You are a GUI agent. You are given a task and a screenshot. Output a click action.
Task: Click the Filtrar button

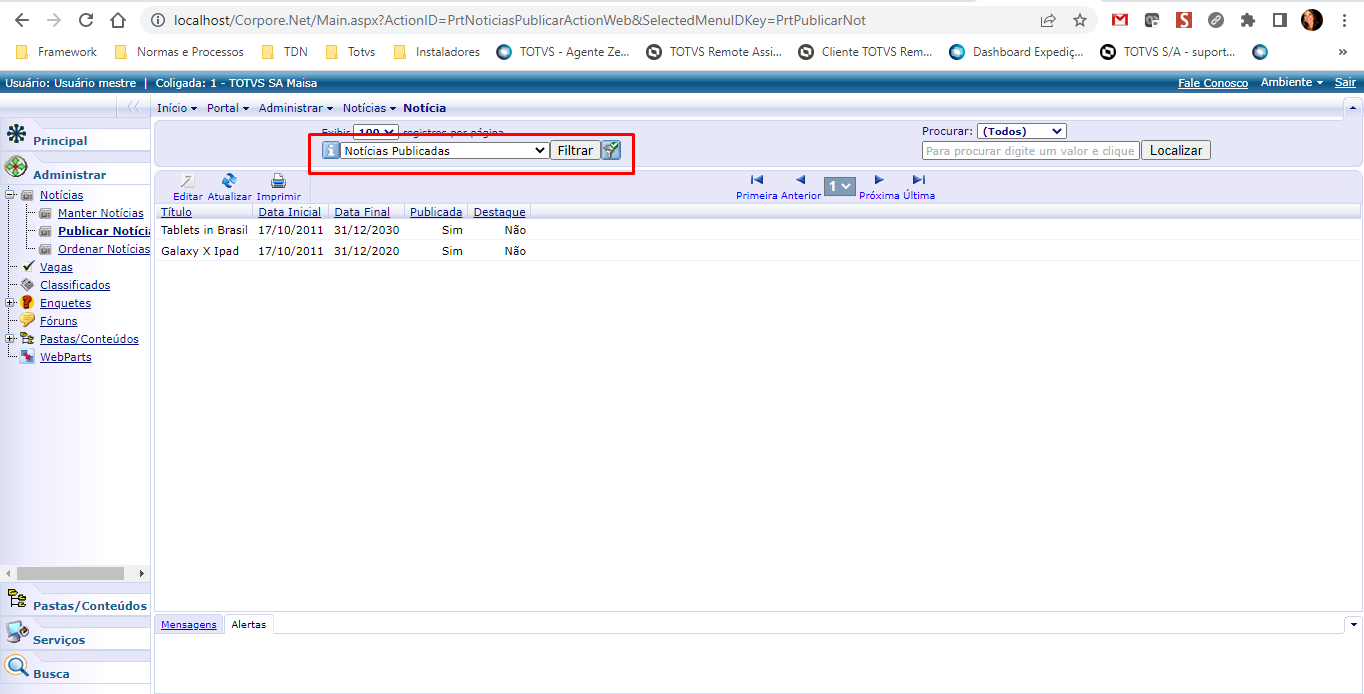point(575,150)
